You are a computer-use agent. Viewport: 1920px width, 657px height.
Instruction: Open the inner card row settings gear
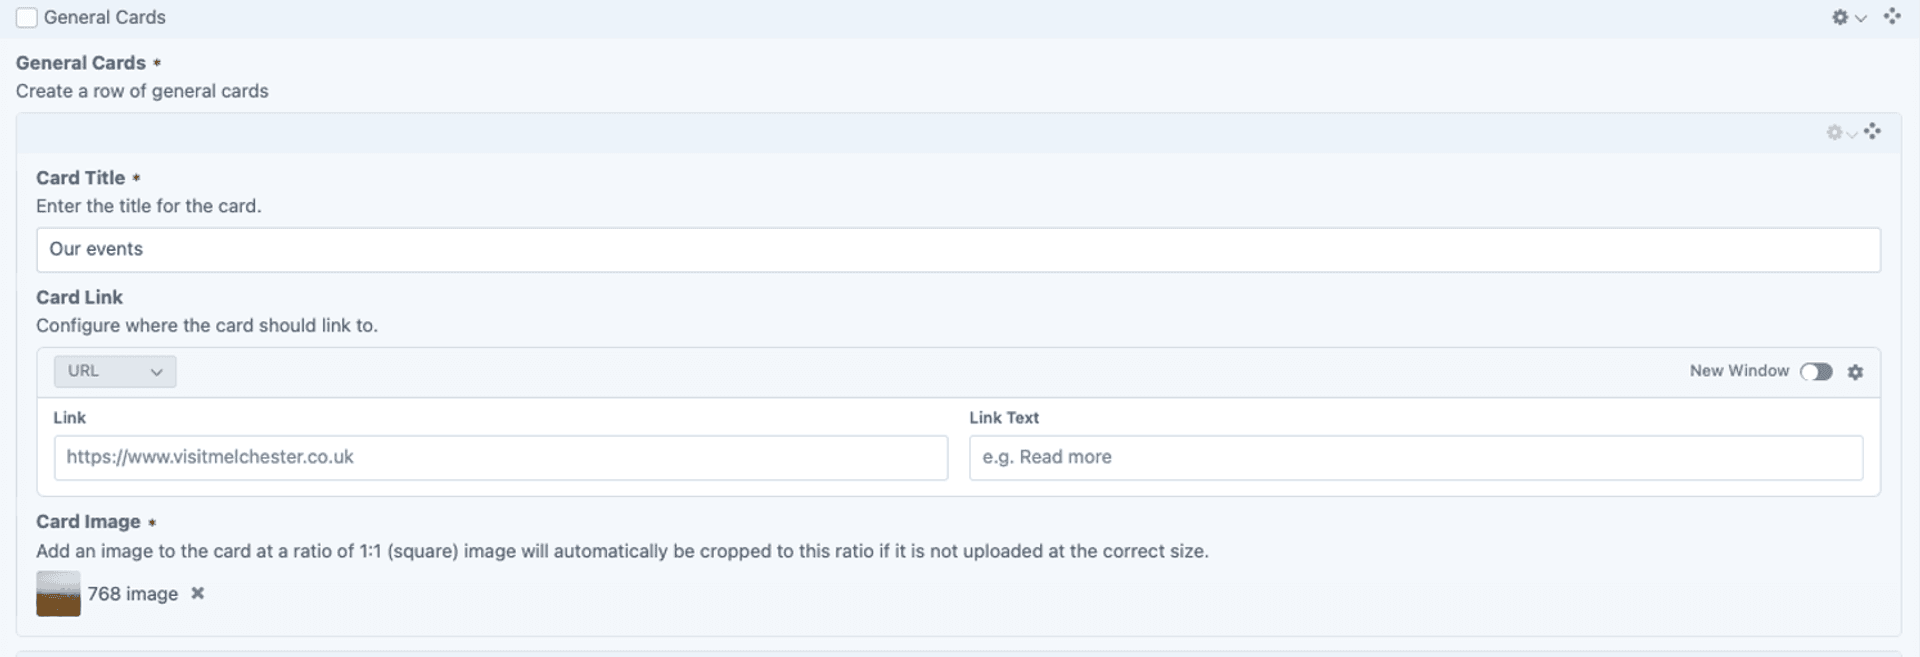click(1834, 132)
